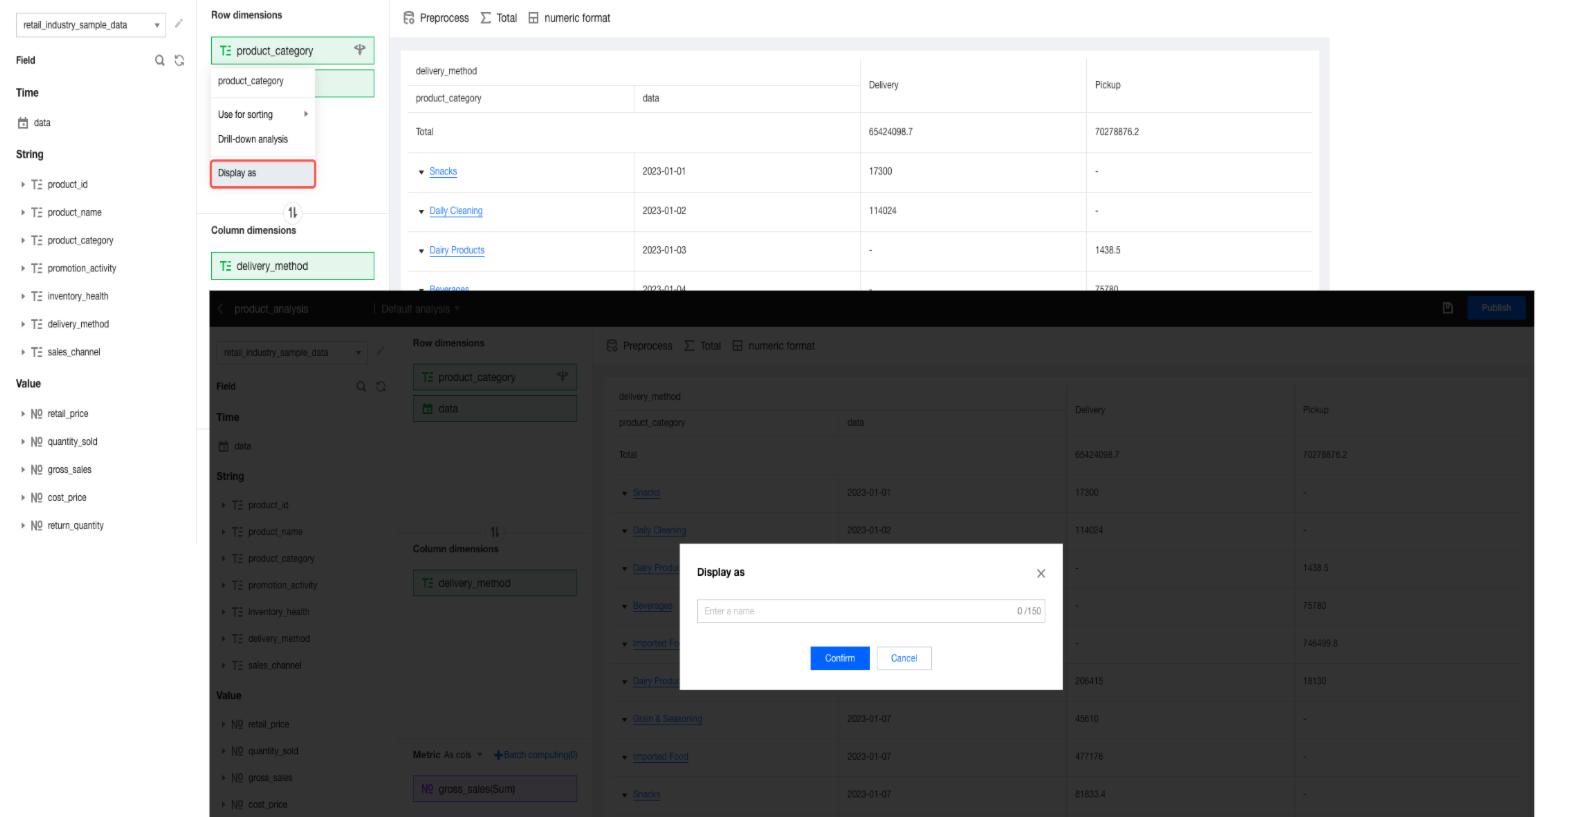Click Field refresh icon in upper light screenshot
Image resolution: width=1588 pixels, height=817 pixels.
[x=179, y=60]
